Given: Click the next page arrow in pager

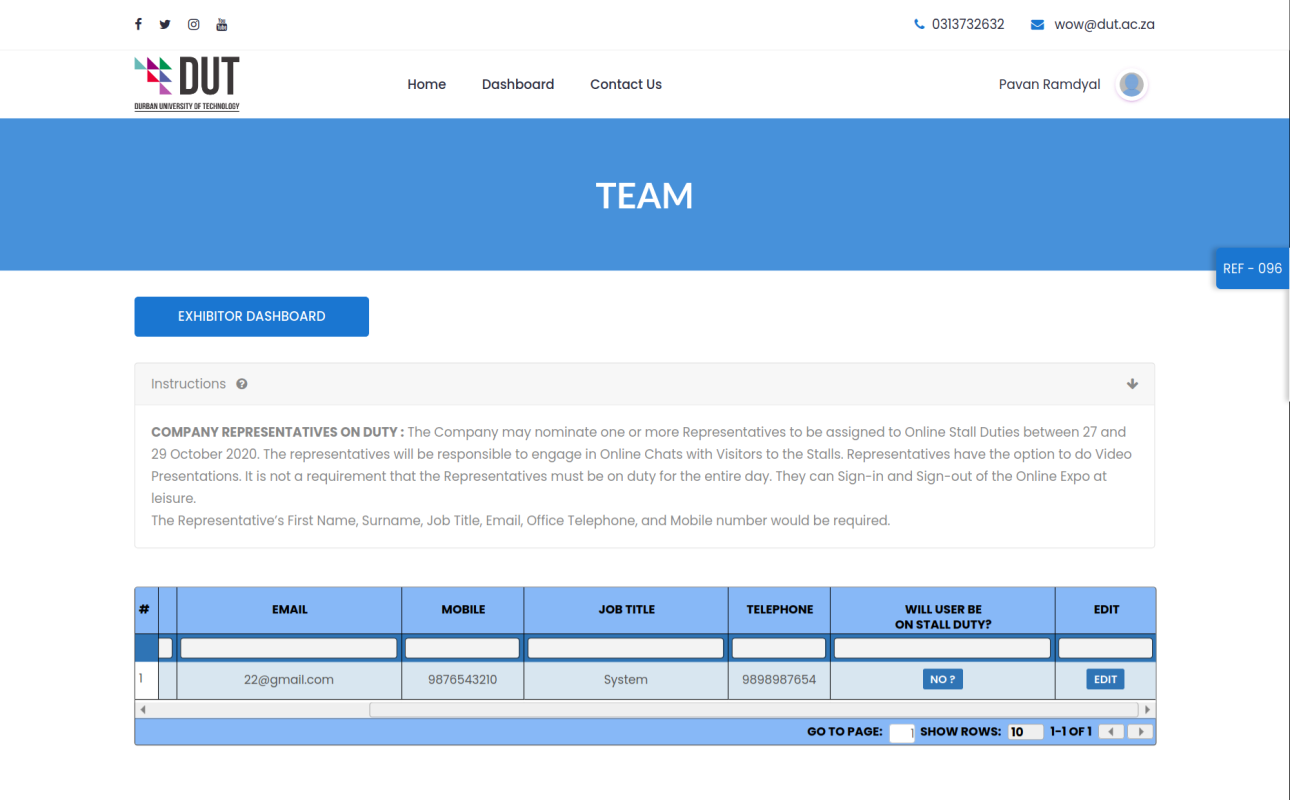Looking at the screenshot, I should pyautogui.click(x=1140, y=732).
